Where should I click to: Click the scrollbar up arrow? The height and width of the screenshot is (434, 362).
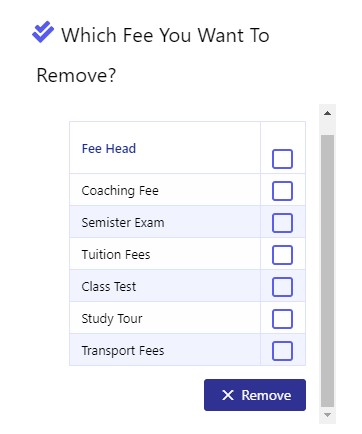(327, 113)
